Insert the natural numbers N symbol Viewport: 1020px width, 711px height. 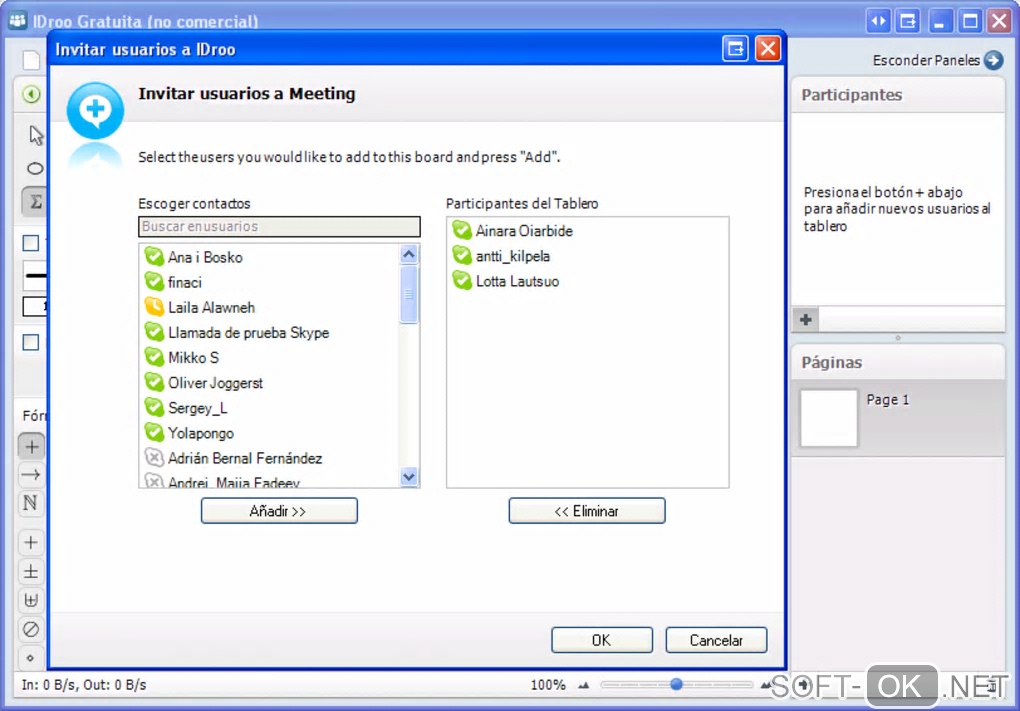31,503
